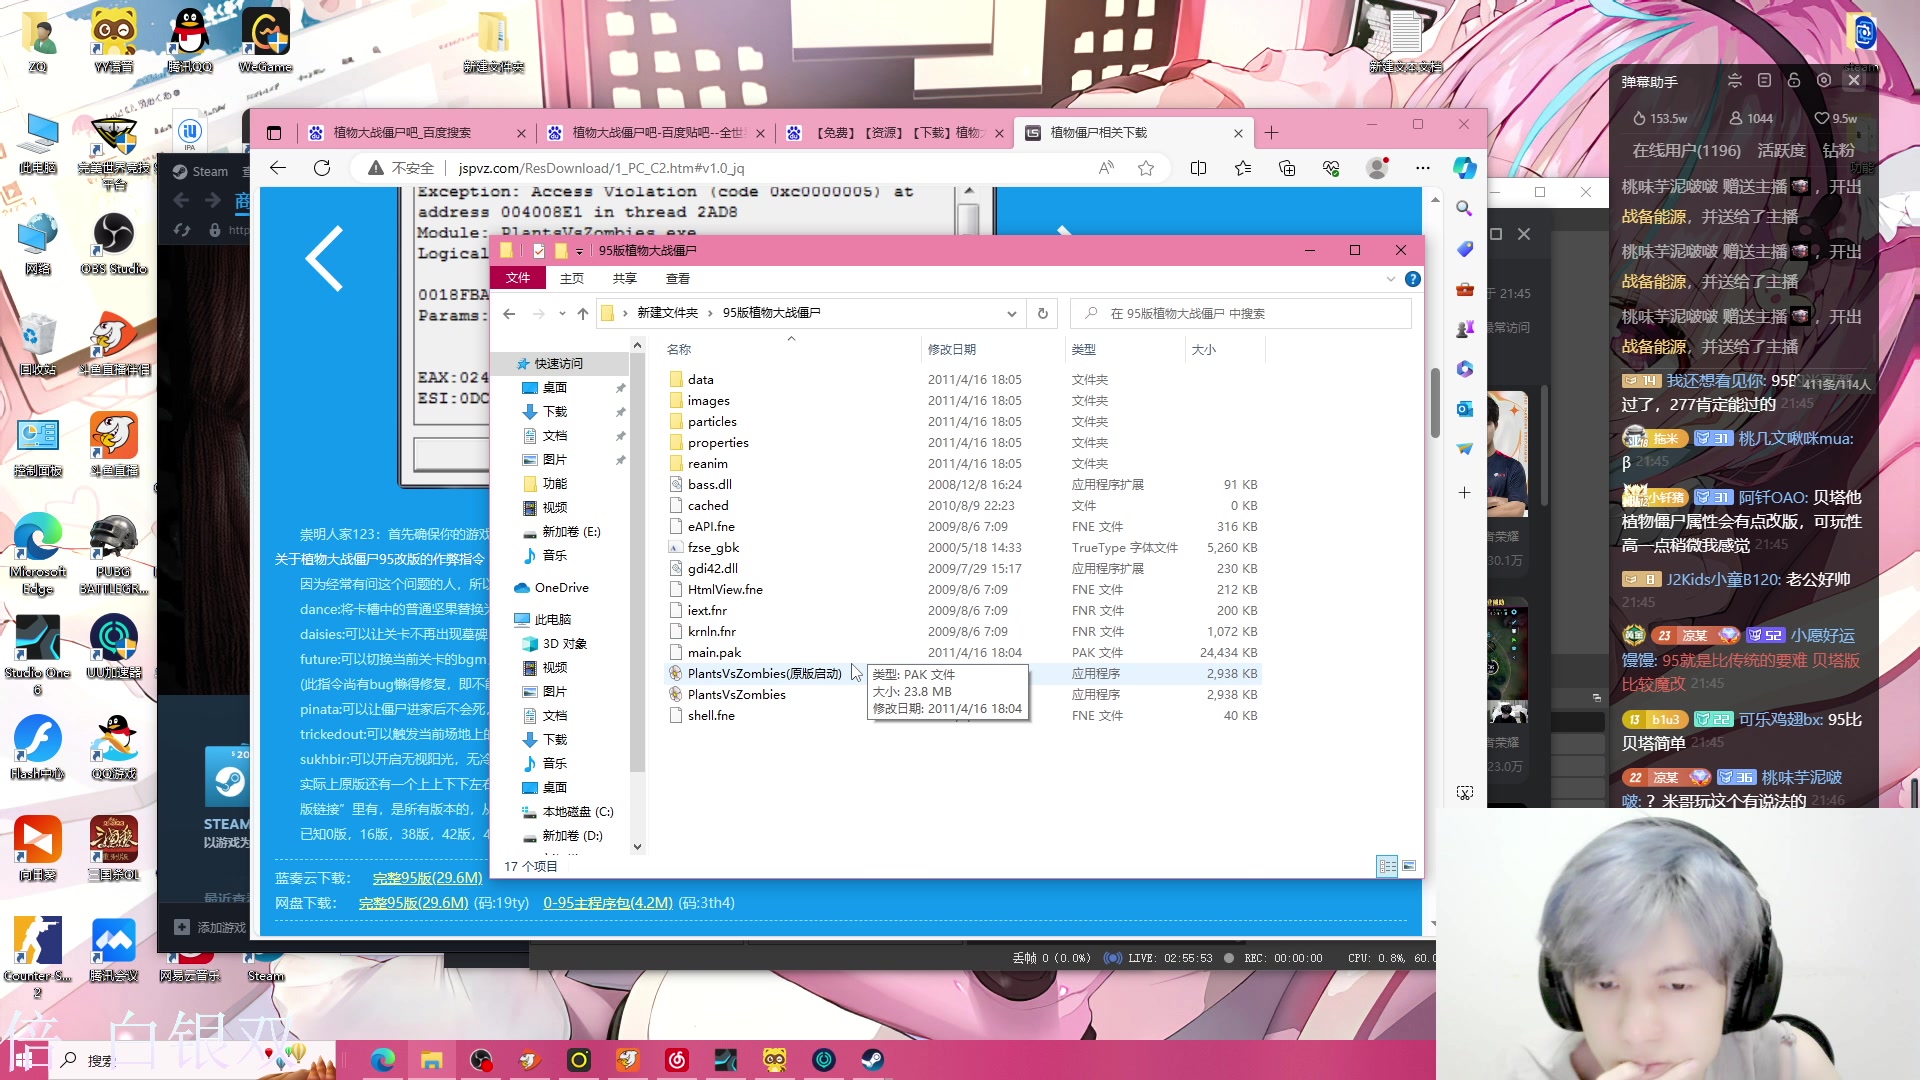Click the 0-95主程序包(4.2M) link
Screen dimensions: 1920x1080
coord(608,903)
